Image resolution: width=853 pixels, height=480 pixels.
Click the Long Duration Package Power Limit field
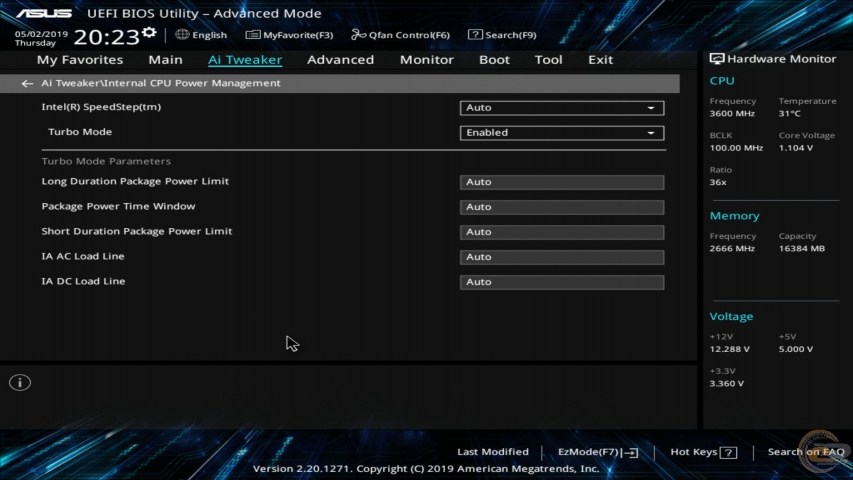pos(562,182)
